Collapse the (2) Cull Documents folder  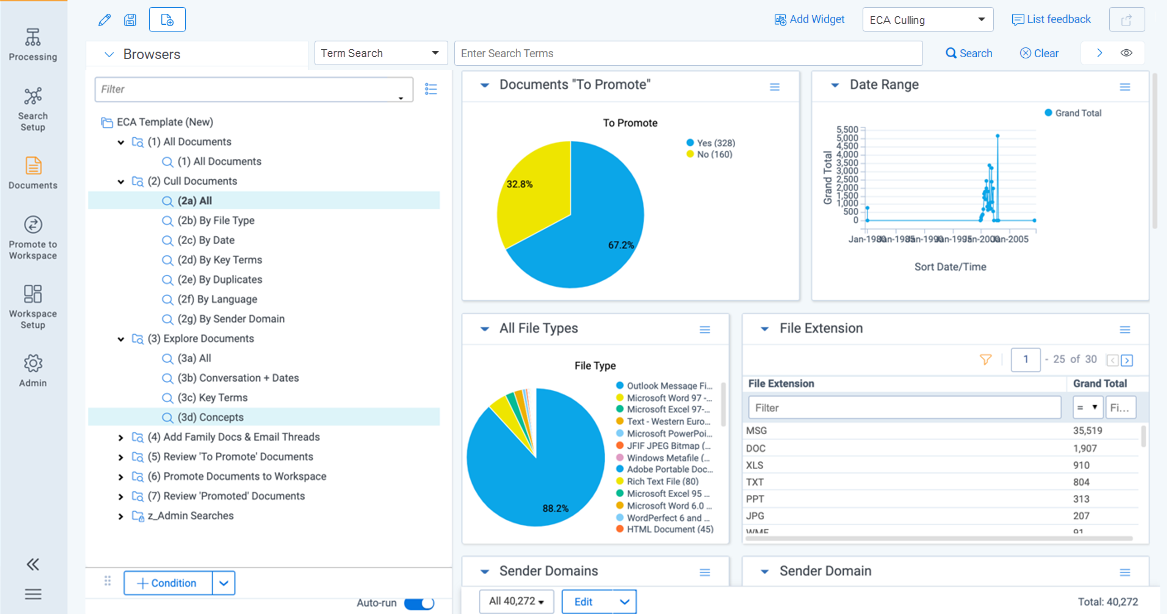(x=121, y=182)
